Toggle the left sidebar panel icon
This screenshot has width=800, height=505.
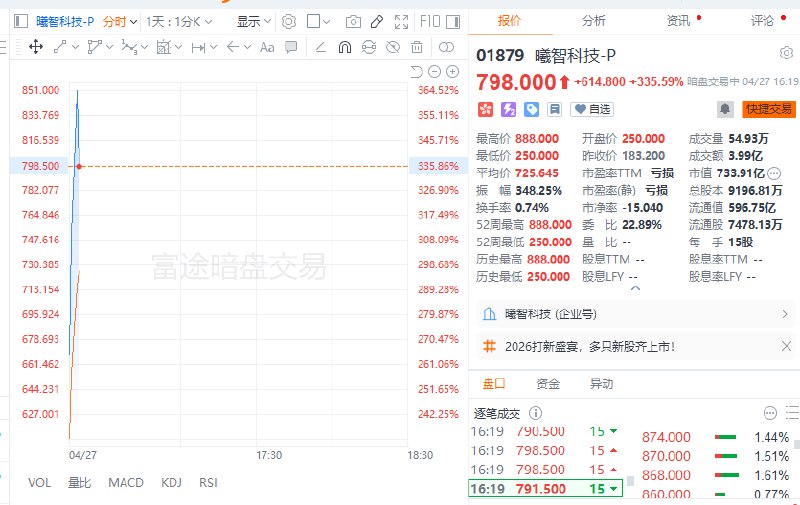pos(21,21)
